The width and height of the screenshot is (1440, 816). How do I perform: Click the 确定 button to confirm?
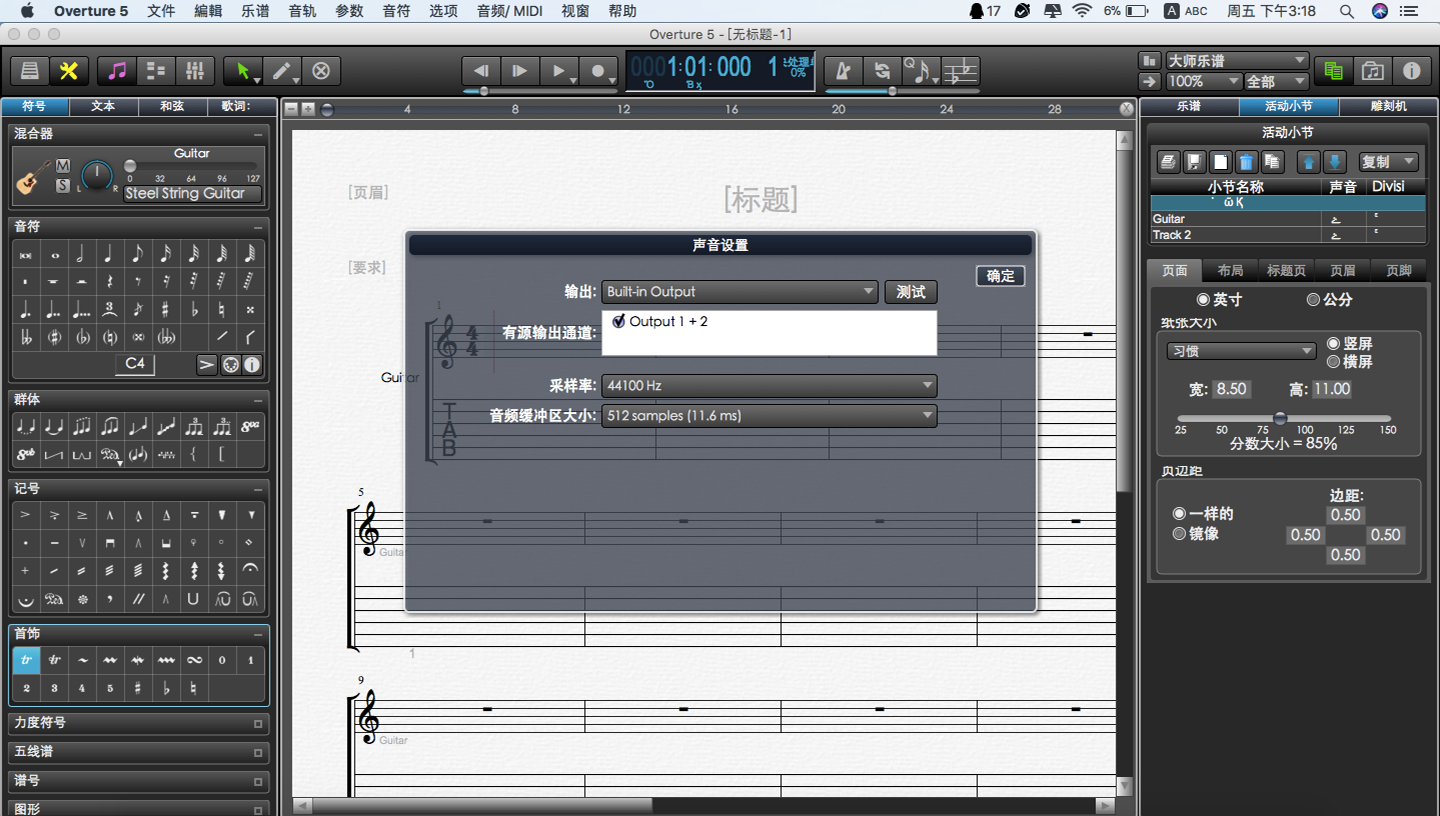(x=999, y=277)
